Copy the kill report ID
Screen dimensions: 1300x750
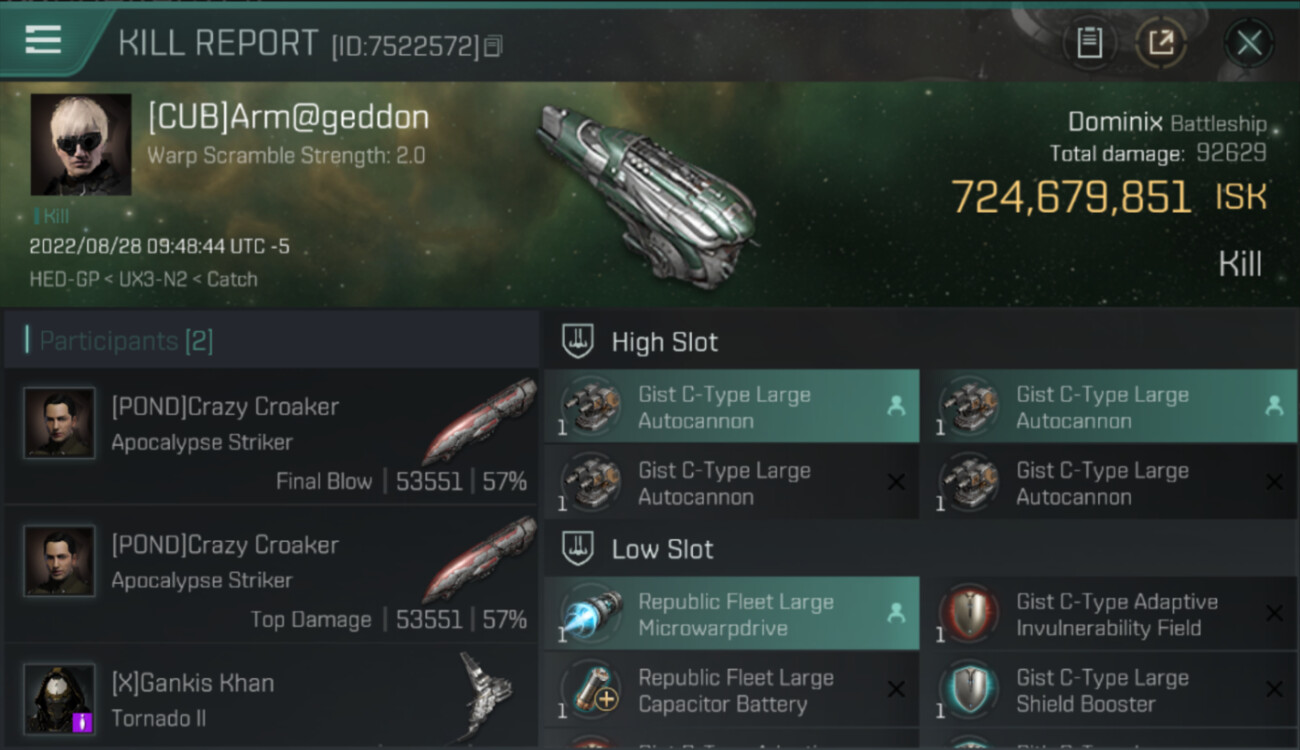coord(492,46)
